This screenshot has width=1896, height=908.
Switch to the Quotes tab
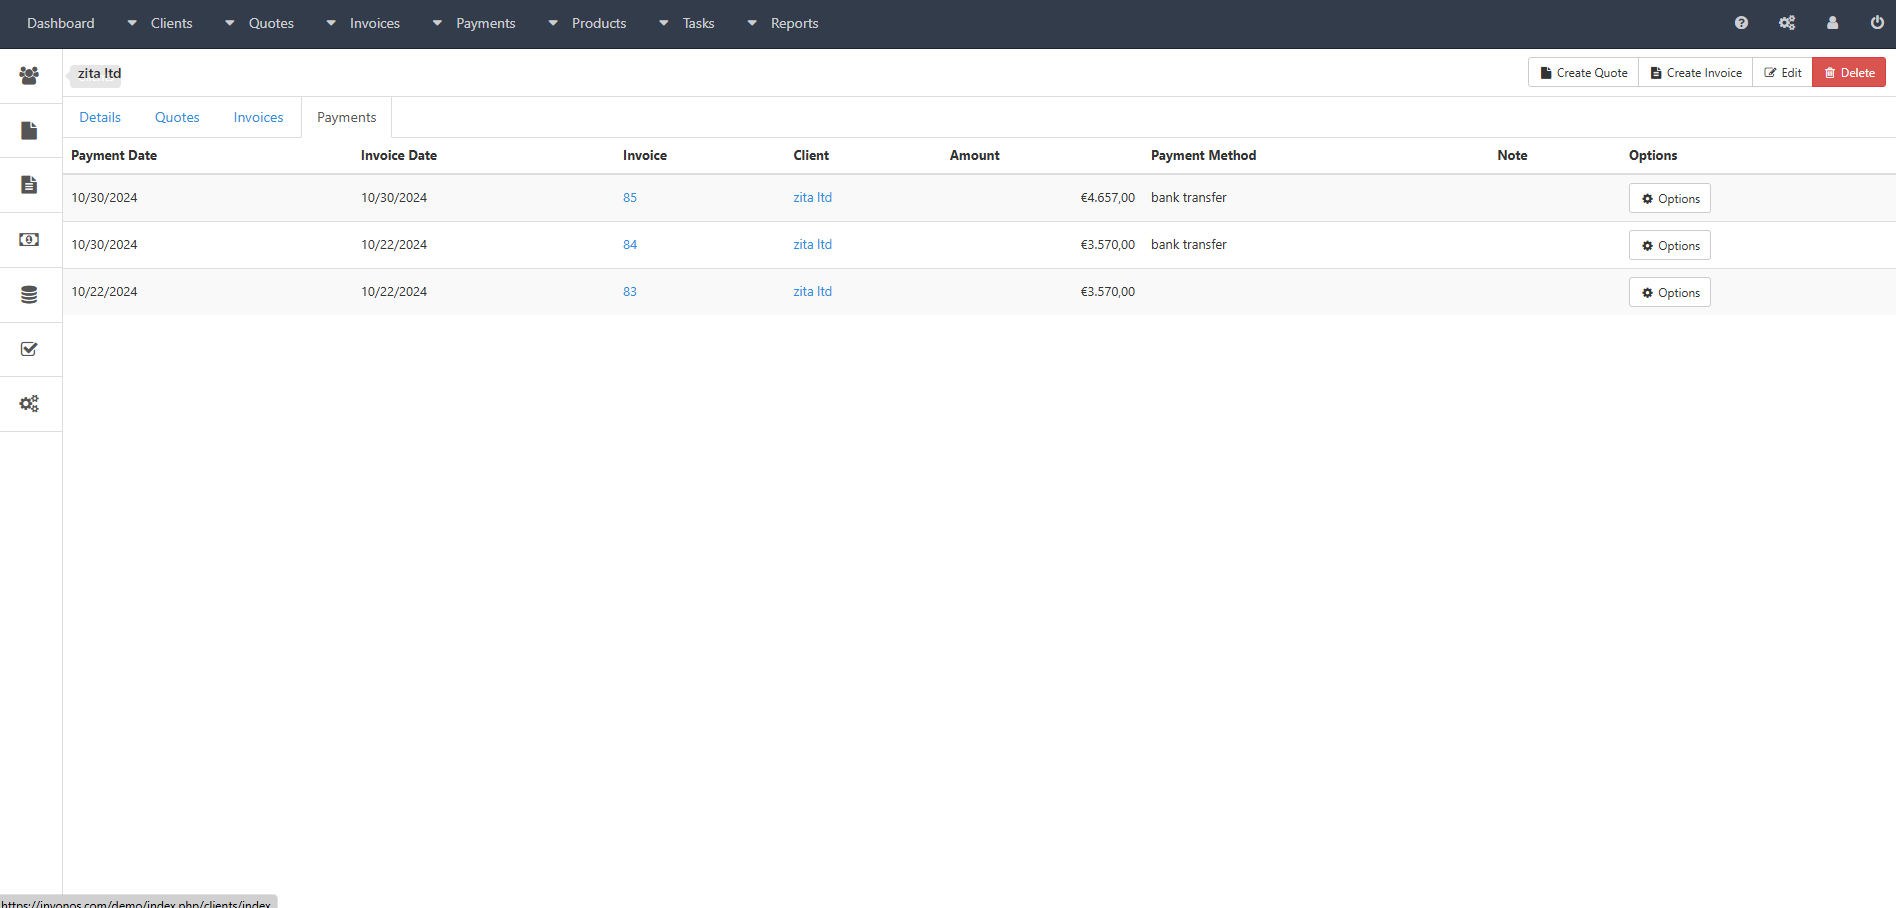click(x=177, y=117)
